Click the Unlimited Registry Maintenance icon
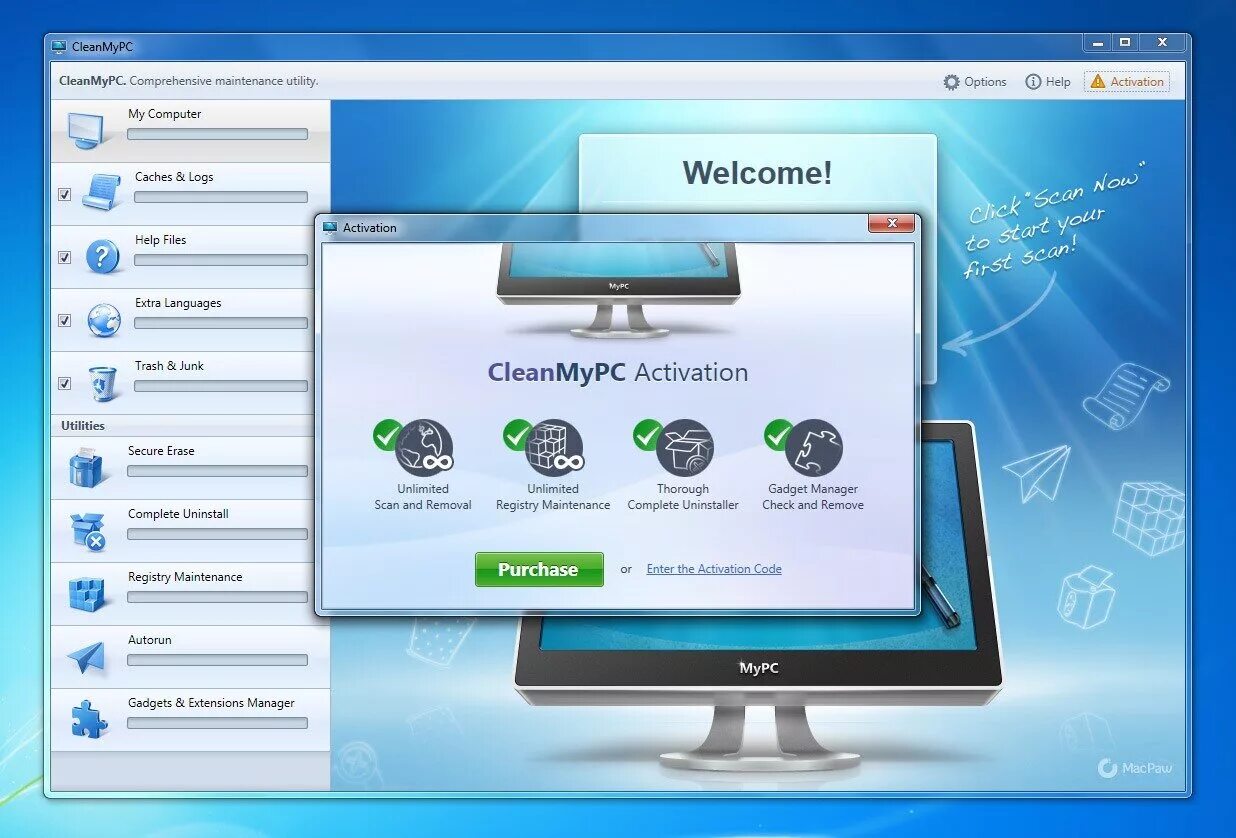Screen dimensions: 1236x838 (x=553, y=448)
